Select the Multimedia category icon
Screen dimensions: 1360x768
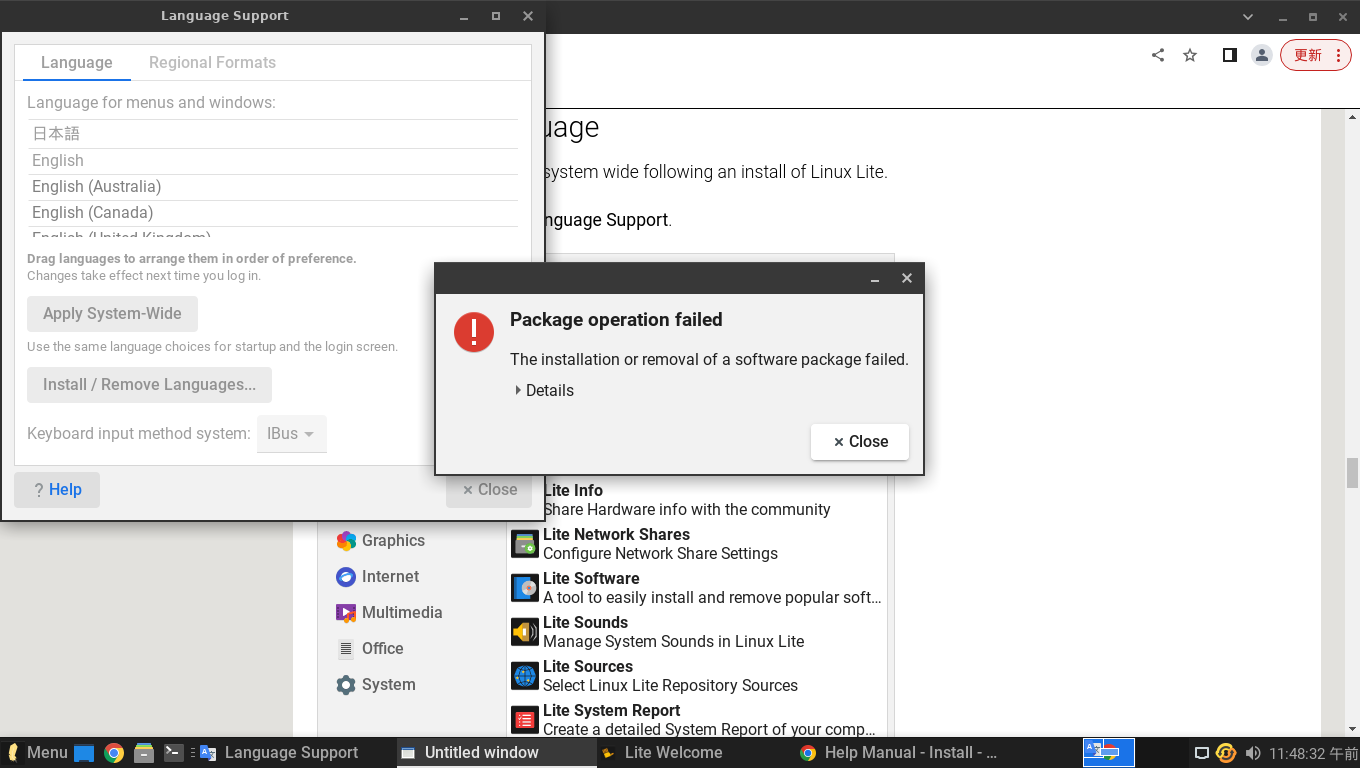coord(346,612)
